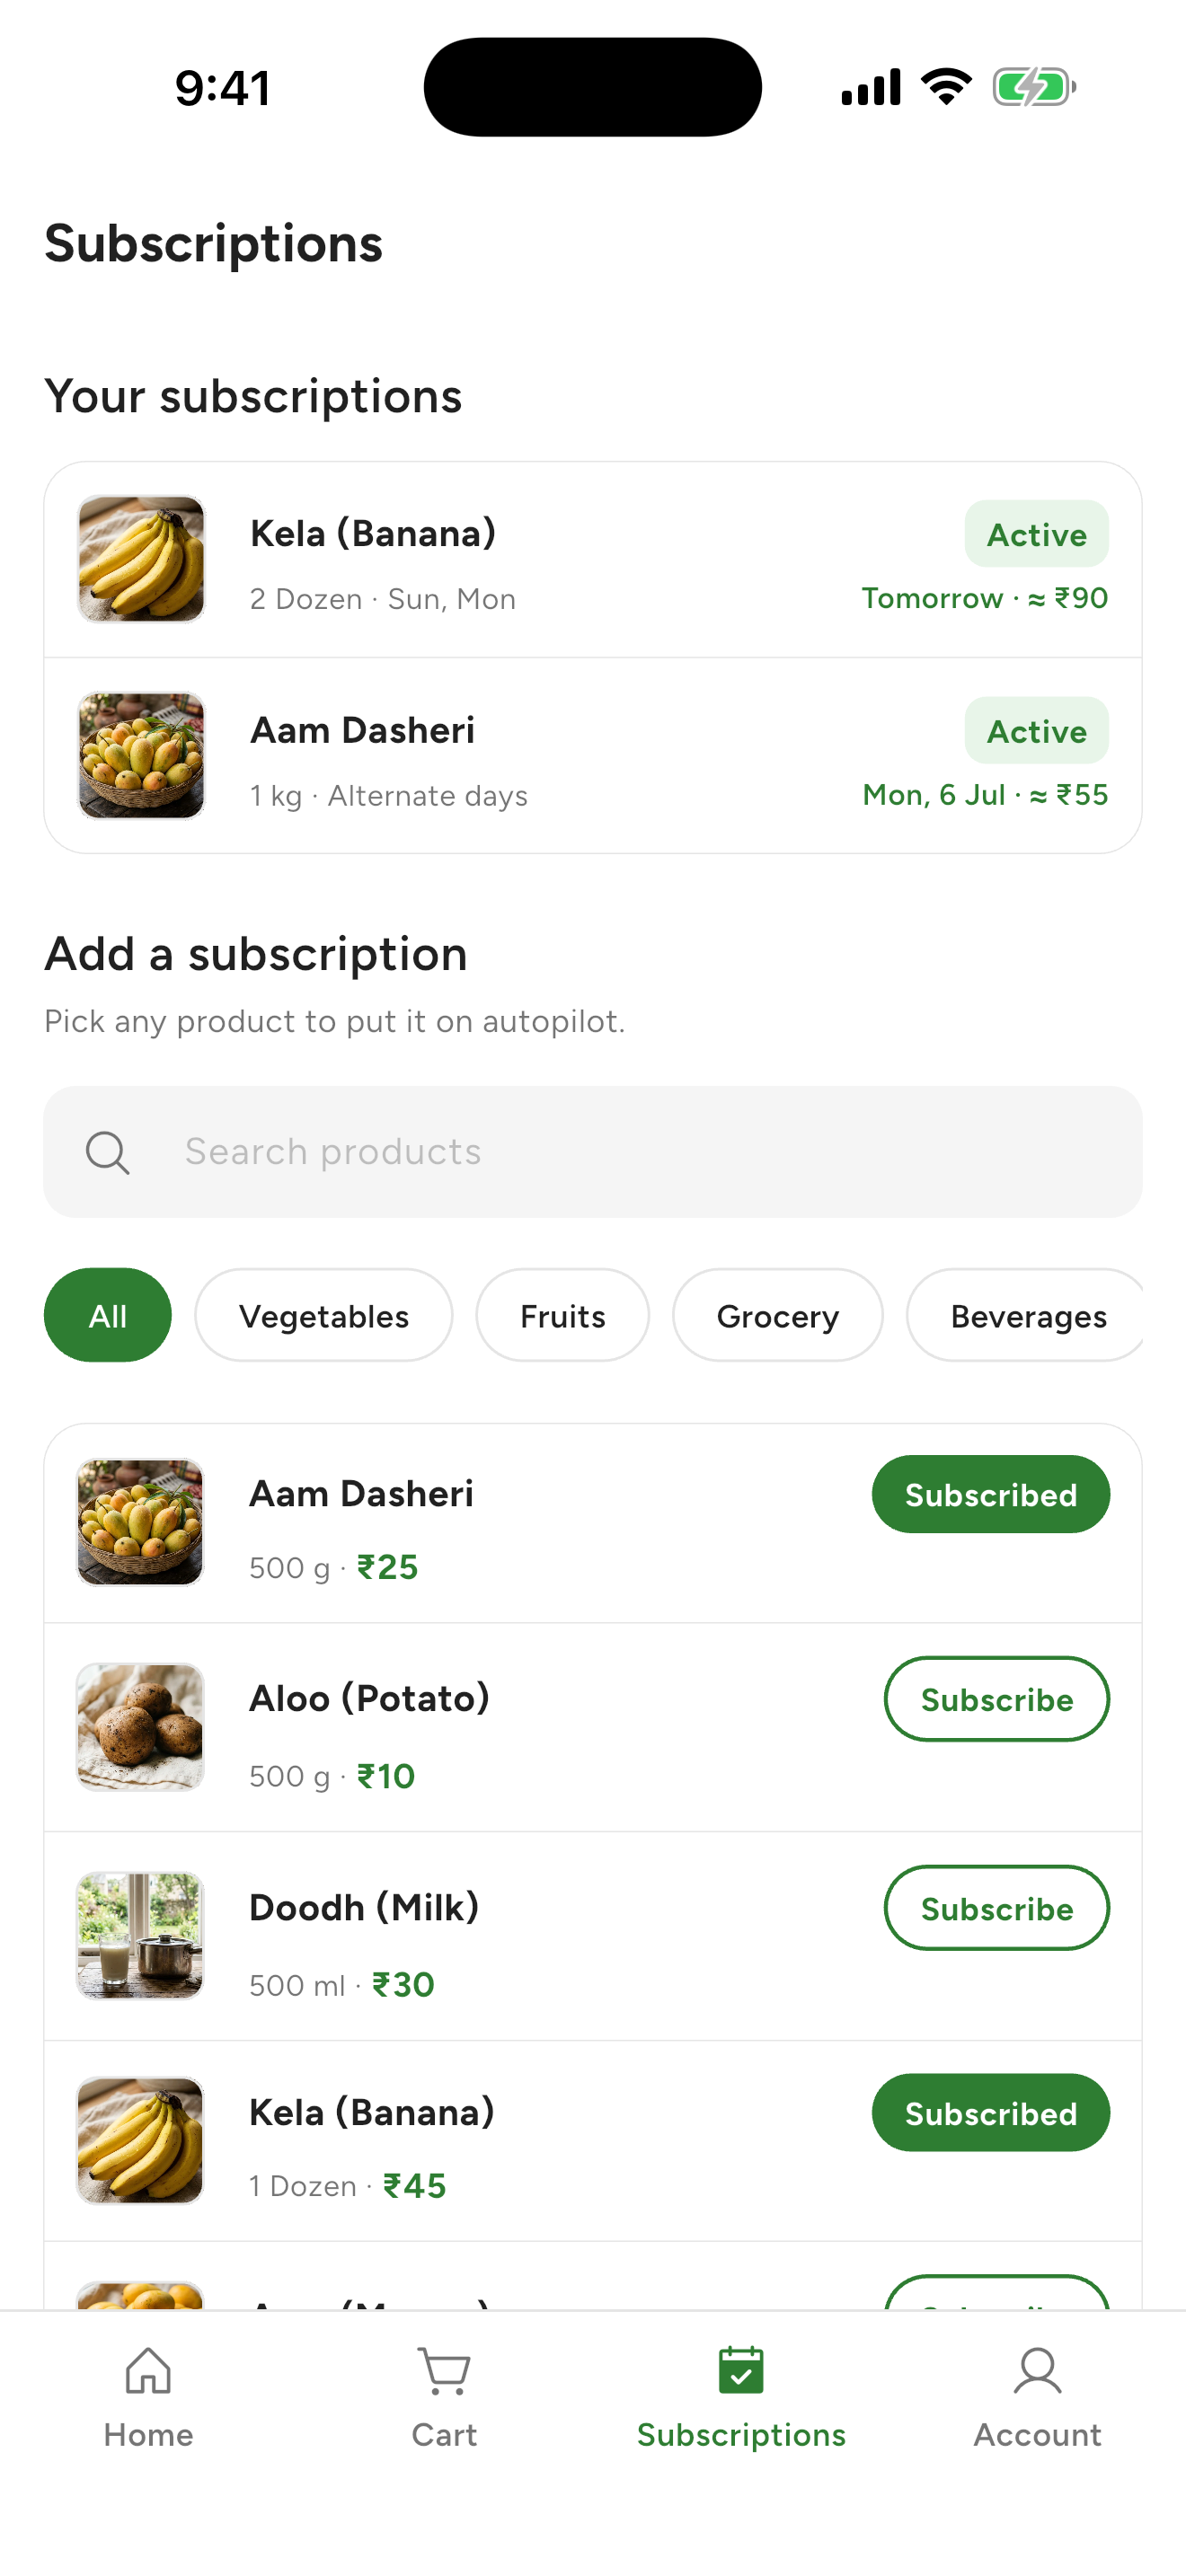Tap the Wi-Fi status icon
Image resolution: width=1186 pixels, height=2576 pixels.
pyautogui.click(x=946, y=87)
